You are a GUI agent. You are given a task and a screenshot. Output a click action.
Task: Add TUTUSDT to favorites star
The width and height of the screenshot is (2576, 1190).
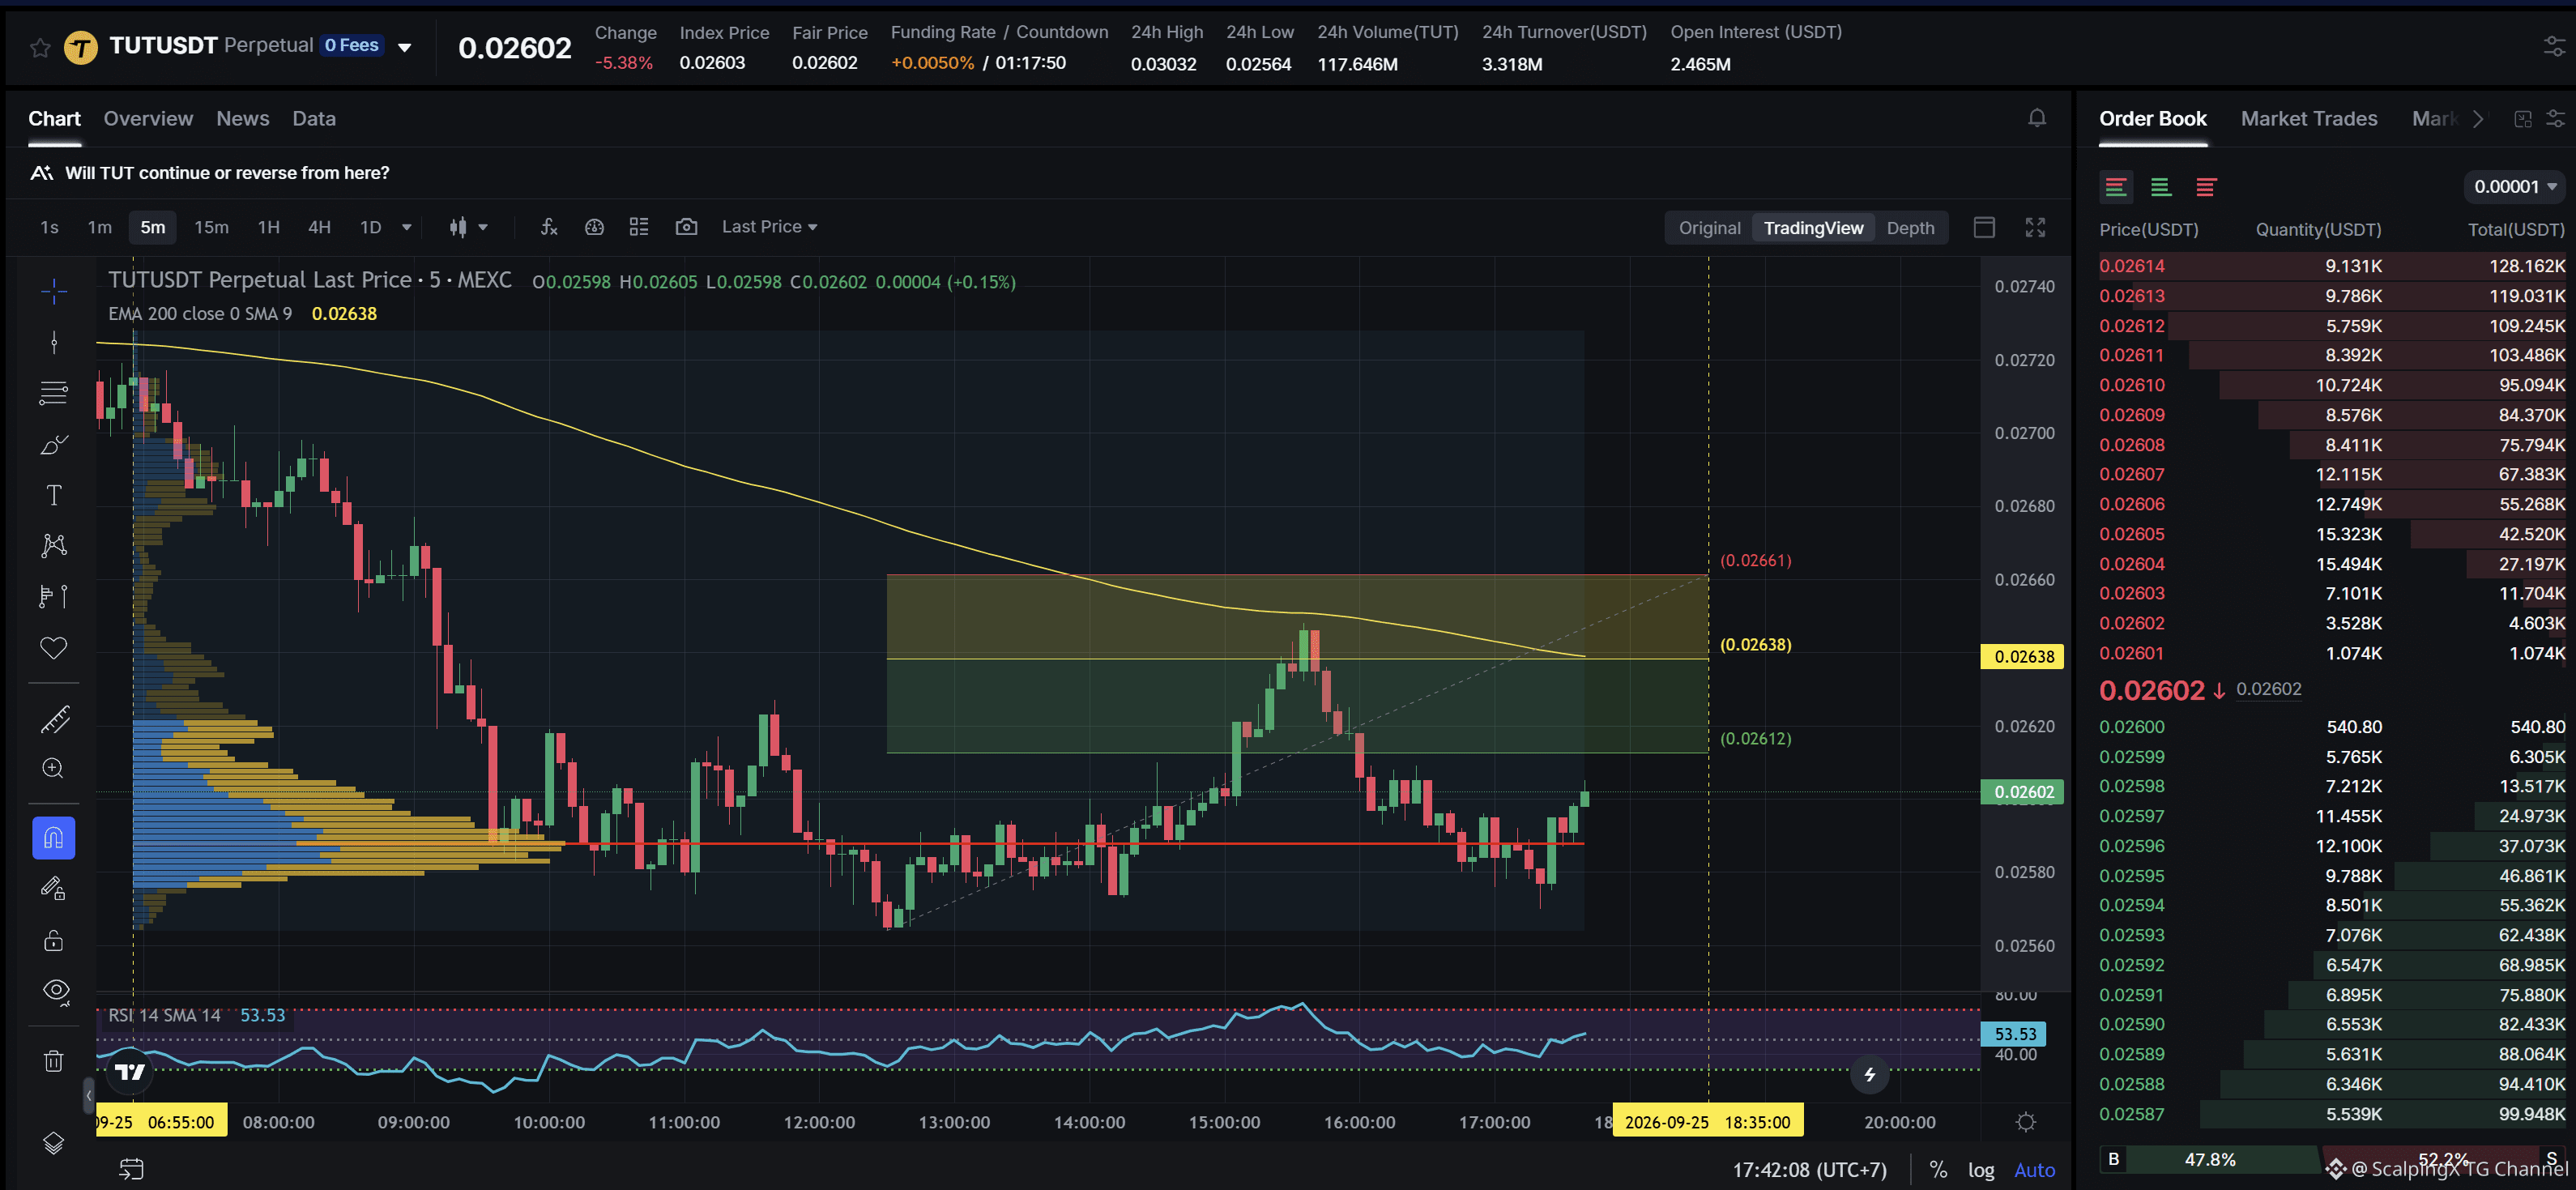pyautogui.click(x=40, y=47)
